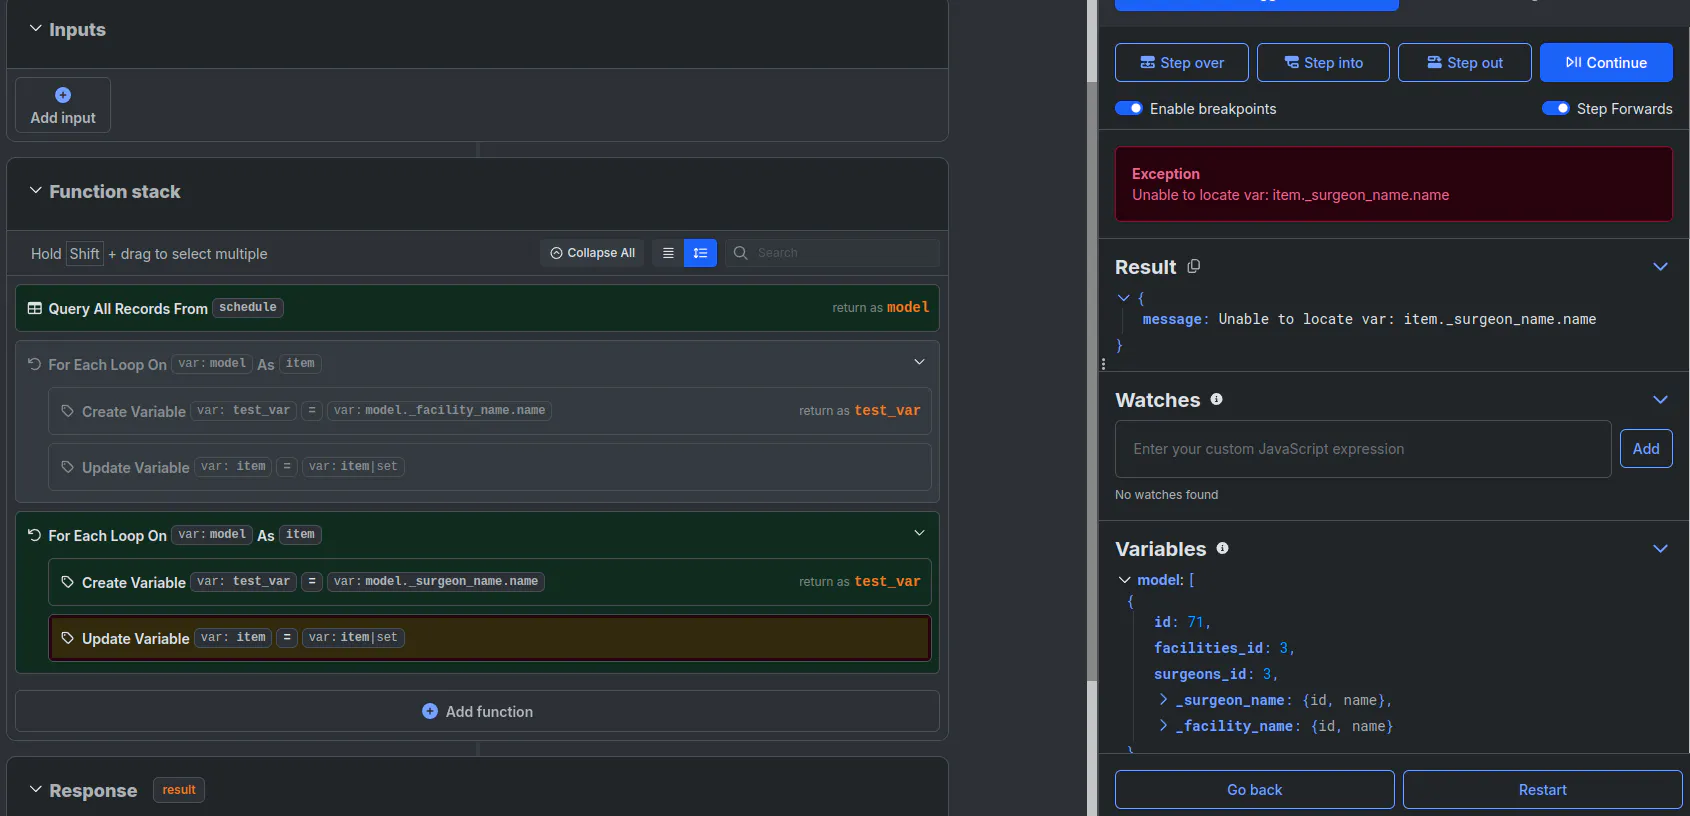Click Continue button

click(x=1606, y=62)
